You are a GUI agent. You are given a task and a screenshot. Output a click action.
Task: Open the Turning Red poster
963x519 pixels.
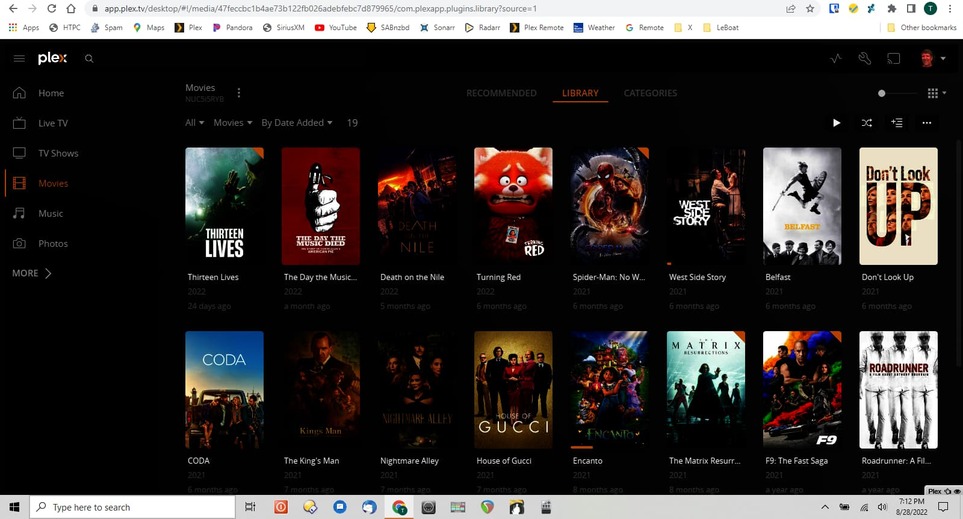point(513,206)
